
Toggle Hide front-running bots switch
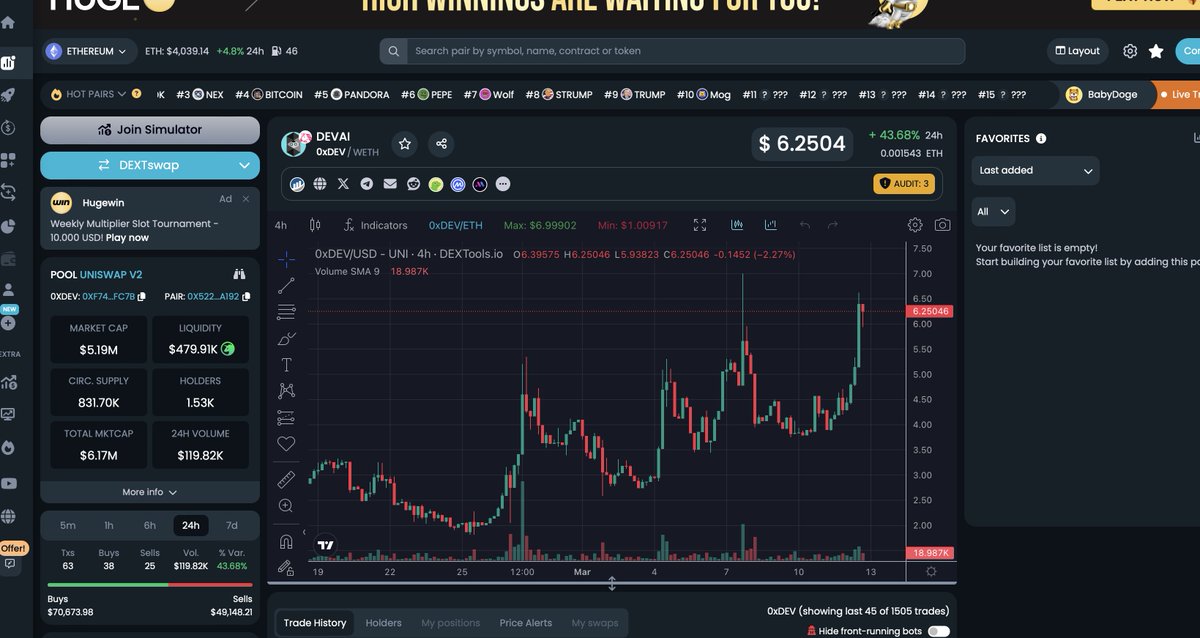point(938,631)
